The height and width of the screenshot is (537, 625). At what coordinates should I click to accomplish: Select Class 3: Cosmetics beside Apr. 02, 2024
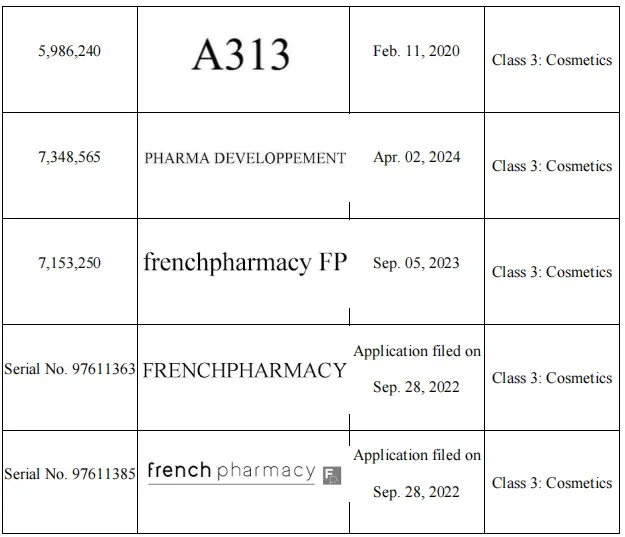[x=551, y=166]
